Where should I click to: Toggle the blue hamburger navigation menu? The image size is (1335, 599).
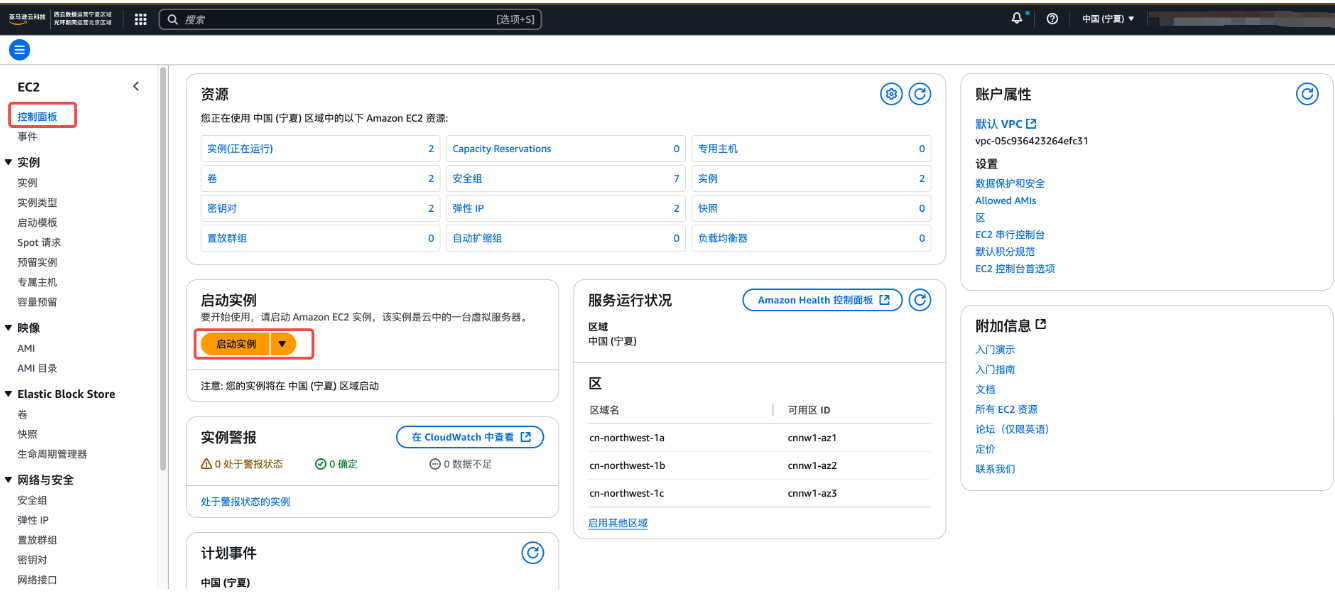[x=19, y=50]
